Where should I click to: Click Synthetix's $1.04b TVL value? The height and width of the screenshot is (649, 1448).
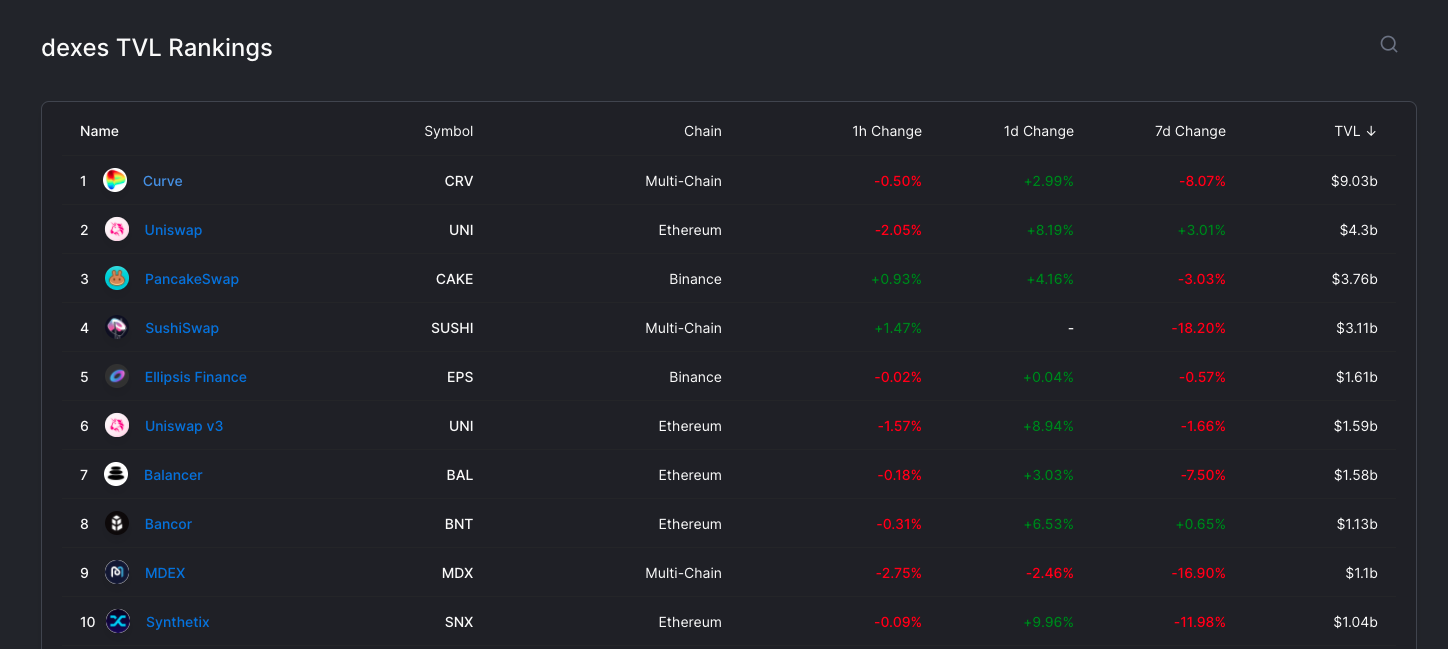pyautogui.click(x=1355, y=622)
